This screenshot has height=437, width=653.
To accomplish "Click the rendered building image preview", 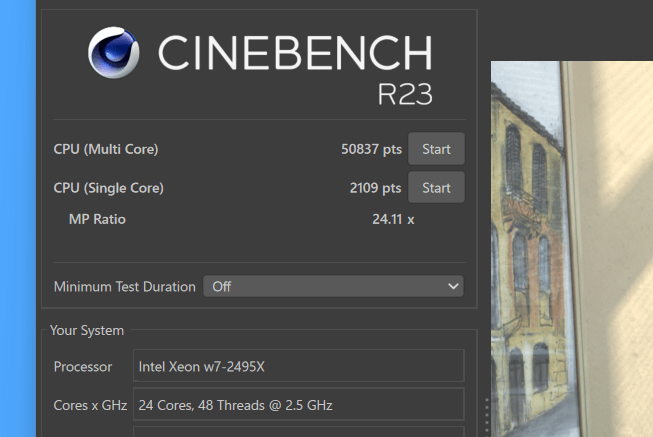I will [x=572, y=249].
